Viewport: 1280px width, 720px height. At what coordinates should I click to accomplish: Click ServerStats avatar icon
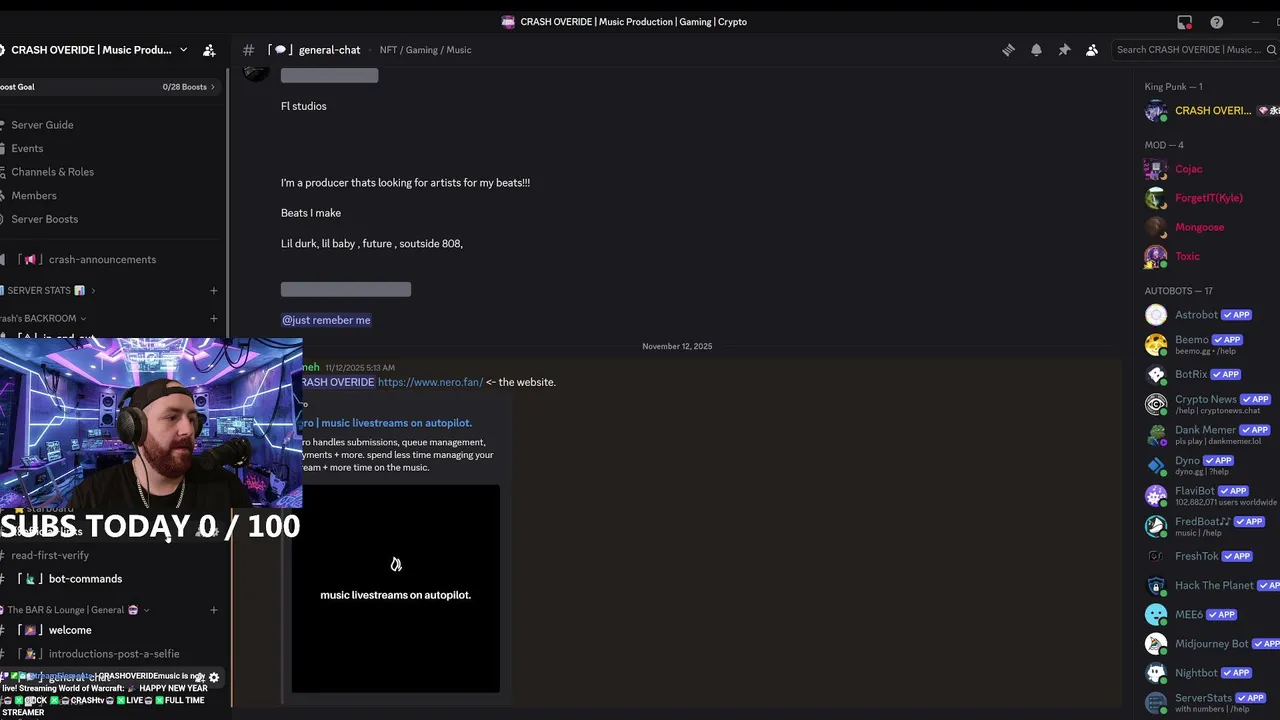point(1156,702)
